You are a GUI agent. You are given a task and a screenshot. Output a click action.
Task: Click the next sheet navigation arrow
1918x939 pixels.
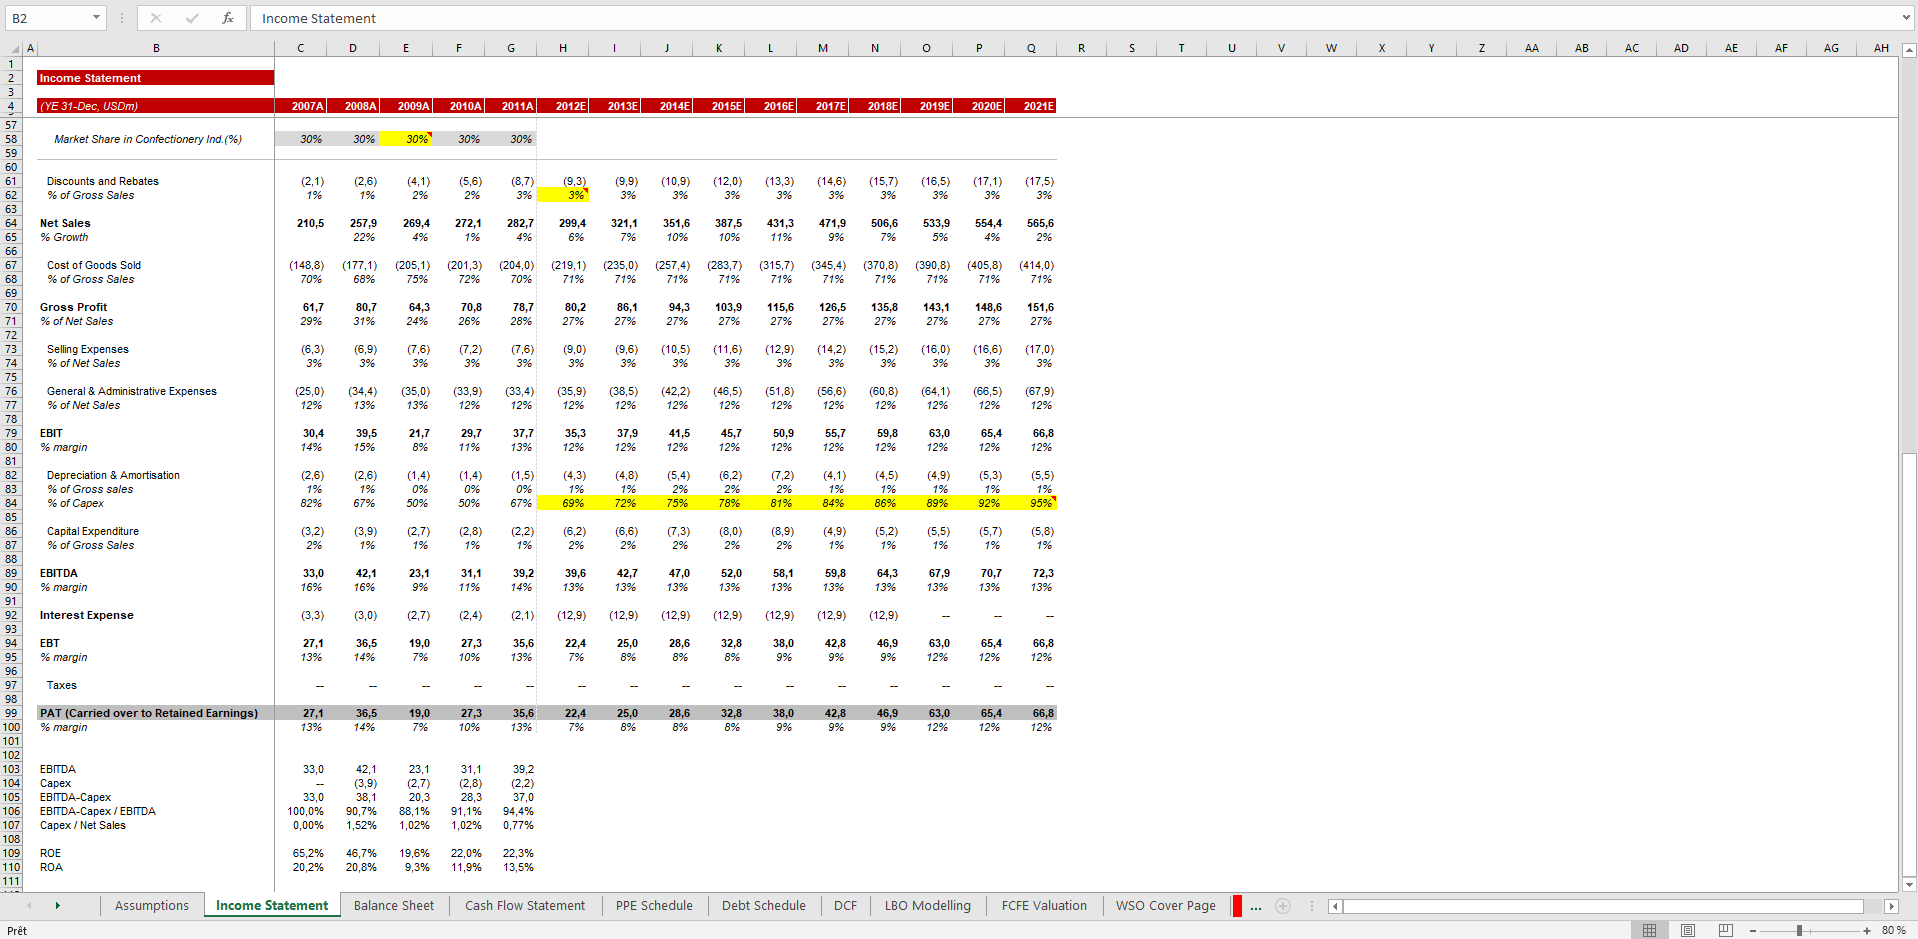(x=57, y=905)
